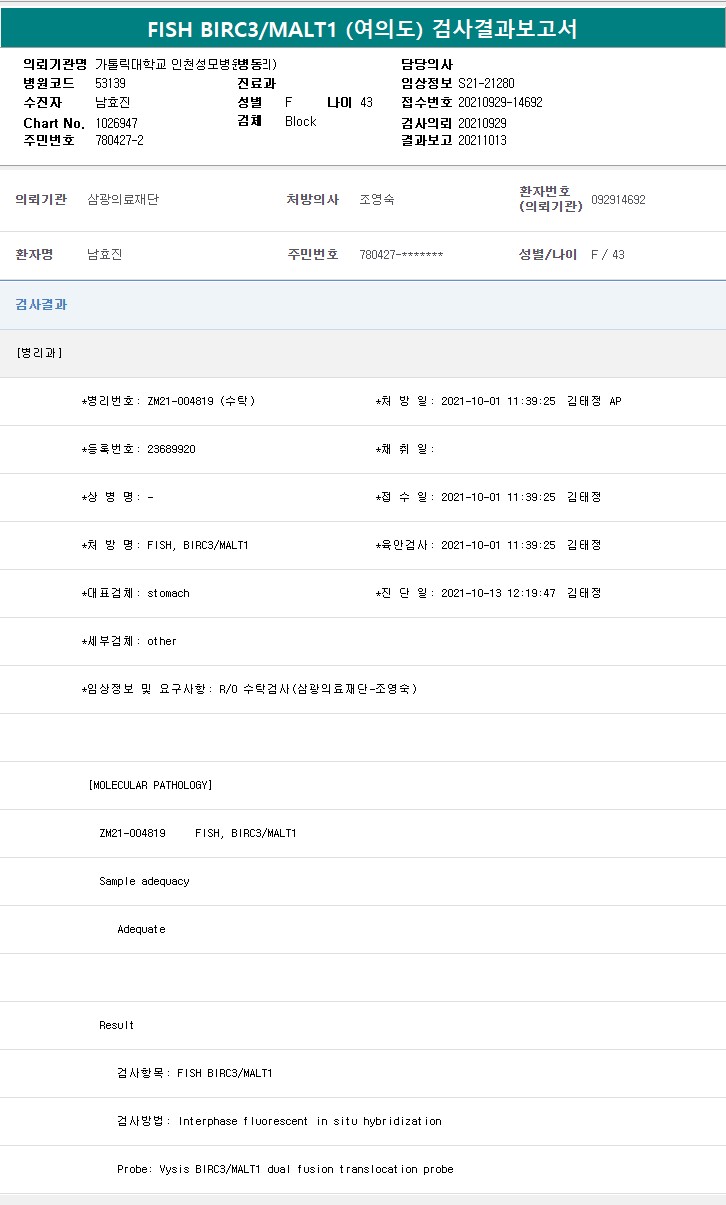The image size is (726, 1205).
Task: Select the 임상정보 value S21-21280
Action: 486,83
